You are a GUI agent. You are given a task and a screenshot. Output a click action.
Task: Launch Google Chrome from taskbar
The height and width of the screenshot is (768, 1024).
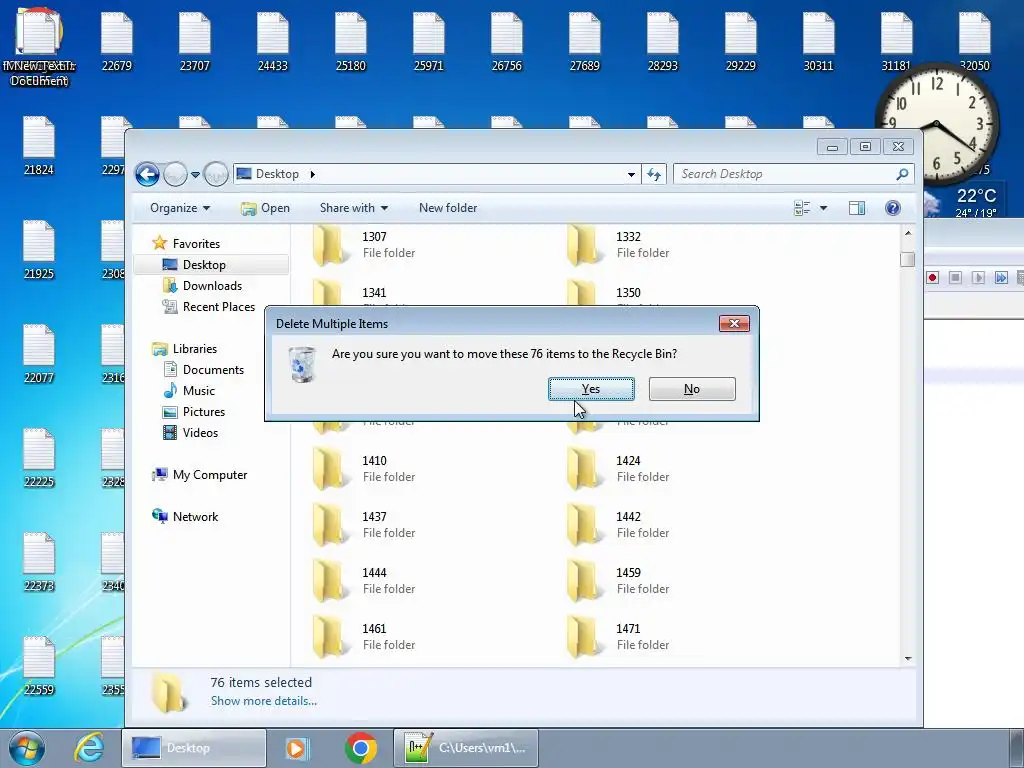click(x=361, y=748)
